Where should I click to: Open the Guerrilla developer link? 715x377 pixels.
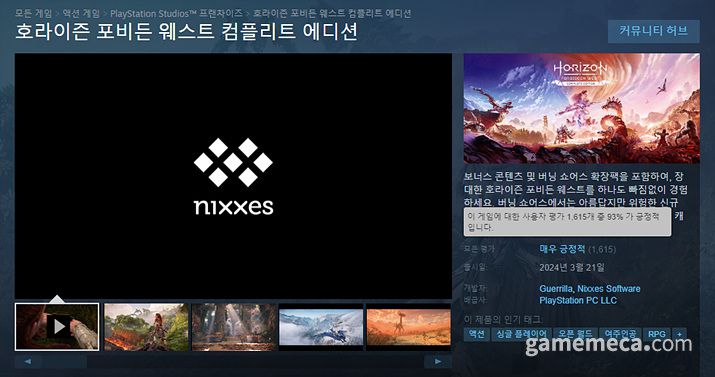(x=556, y=289)
